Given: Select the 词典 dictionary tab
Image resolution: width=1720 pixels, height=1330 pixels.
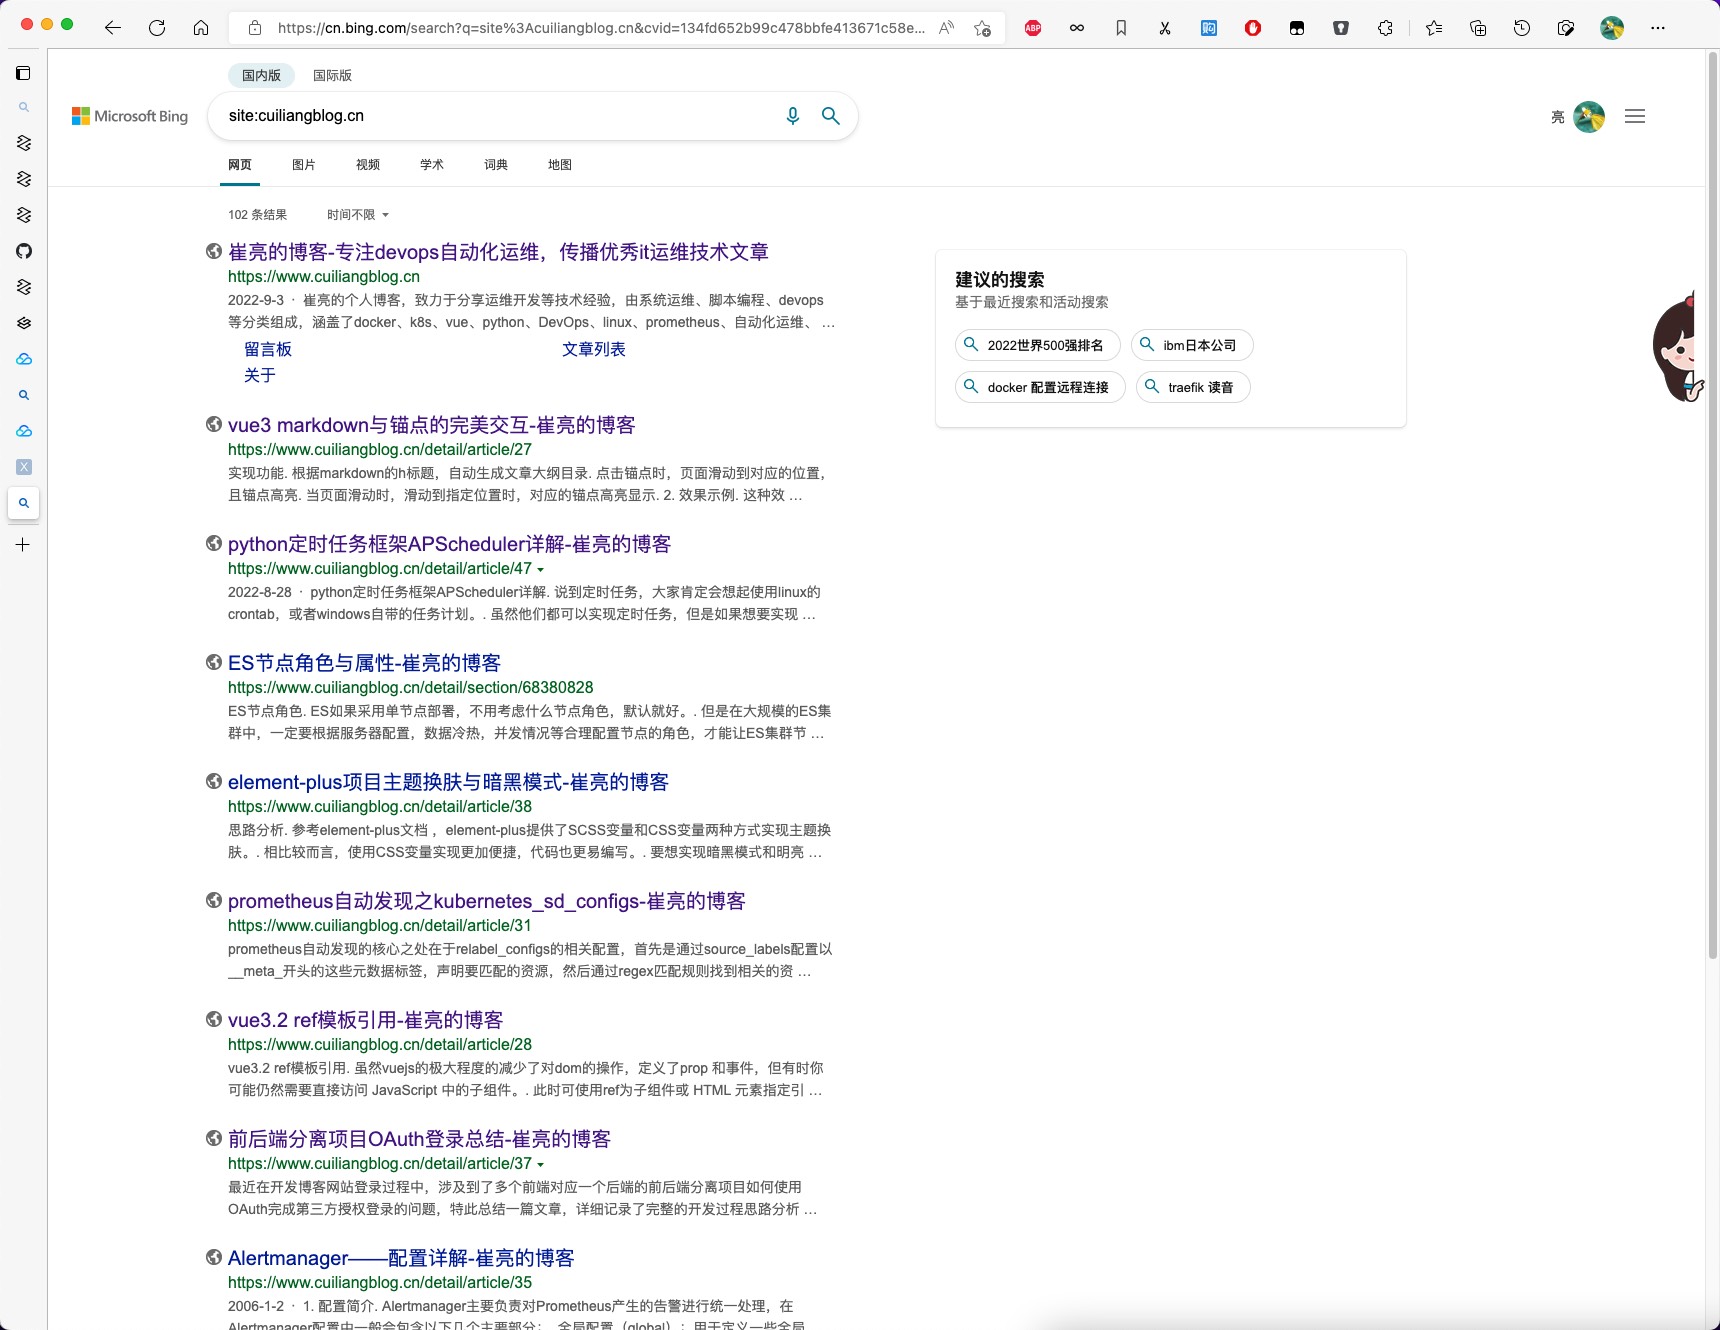Looking at the screenshot, I should click(x=496, y=165).
